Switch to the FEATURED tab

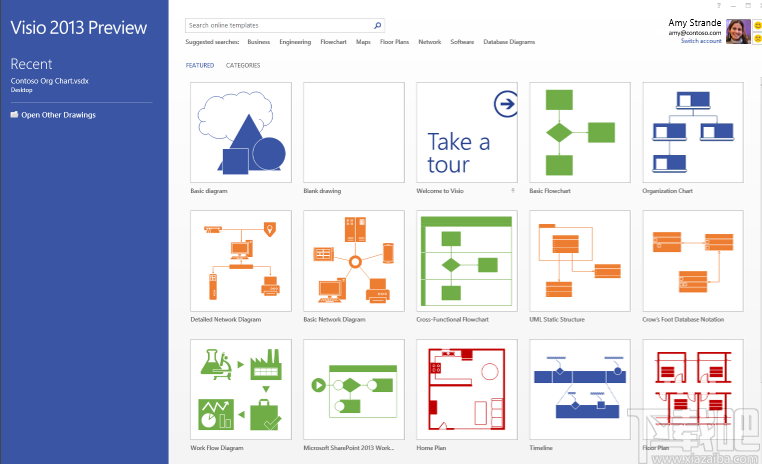click(200, 65)
